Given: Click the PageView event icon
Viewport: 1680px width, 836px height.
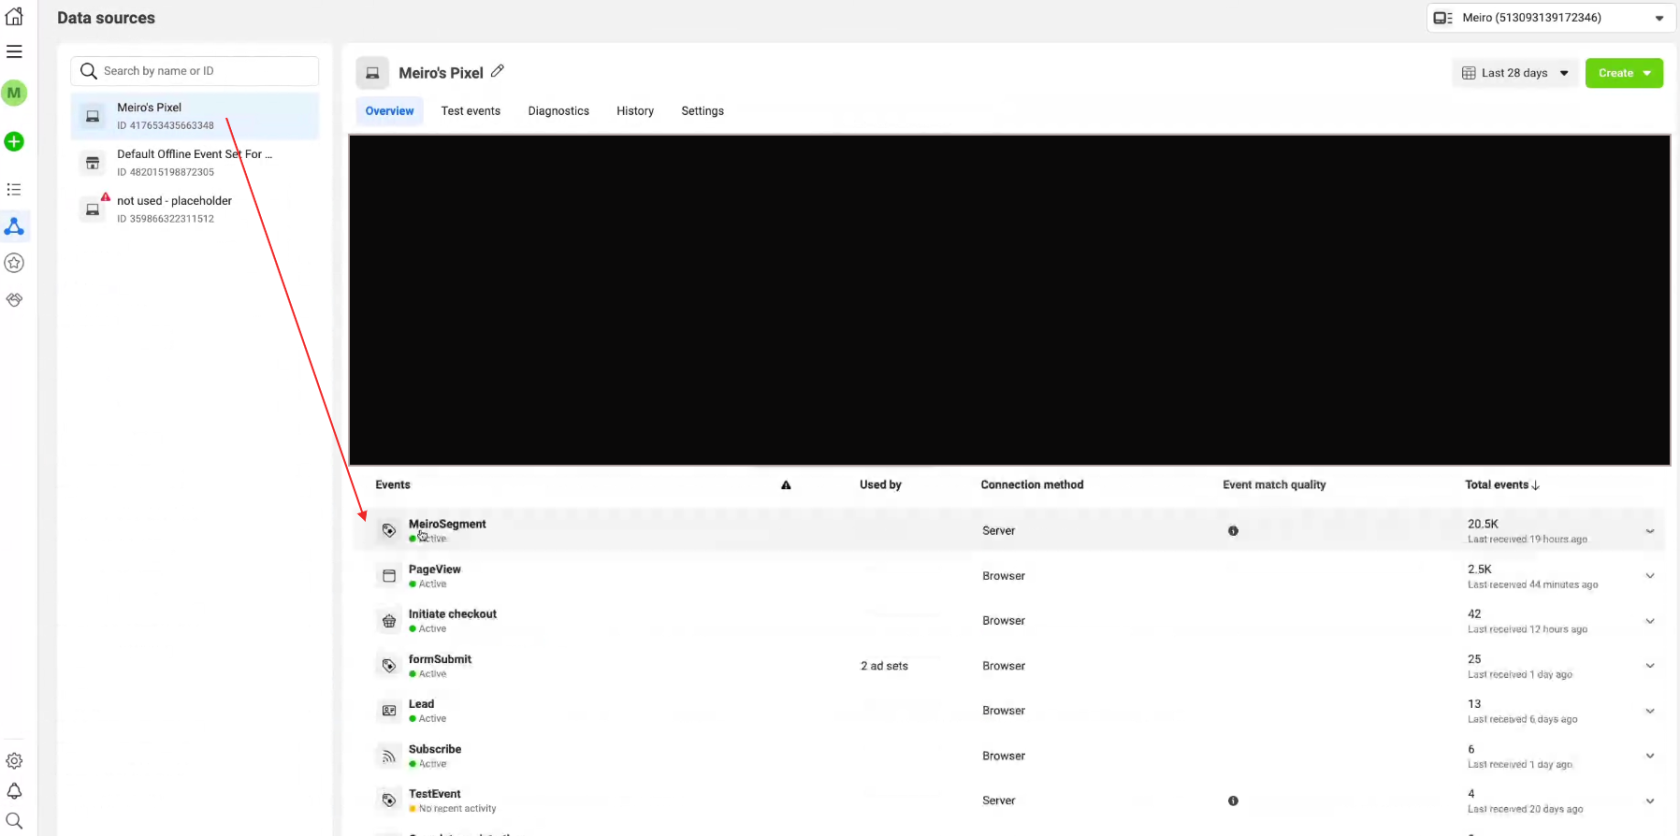Looking at the screenshot, I should tap(389, 576).
